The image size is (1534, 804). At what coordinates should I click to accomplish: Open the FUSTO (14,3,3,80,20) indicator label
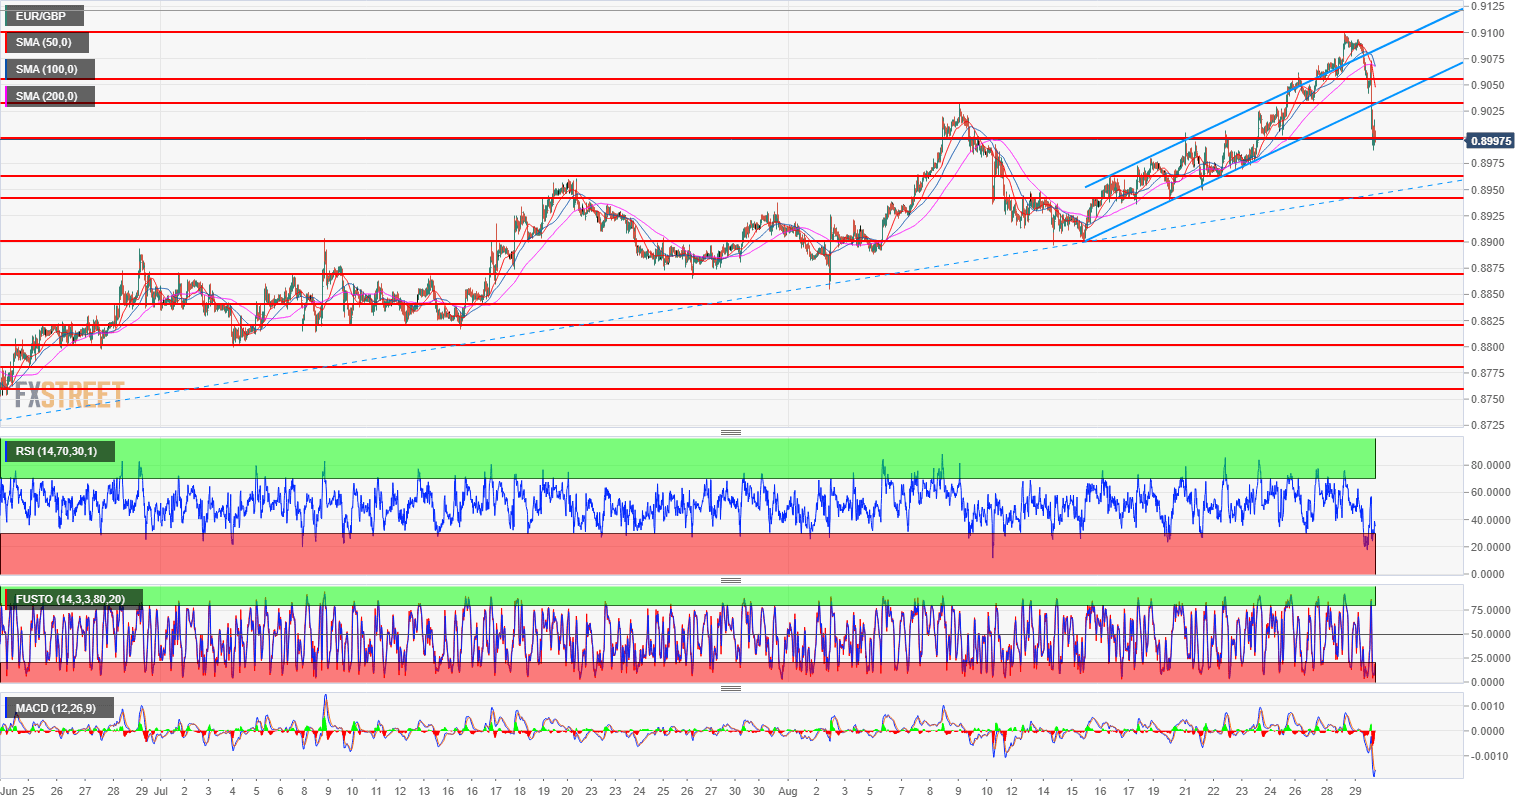[72, 600]
